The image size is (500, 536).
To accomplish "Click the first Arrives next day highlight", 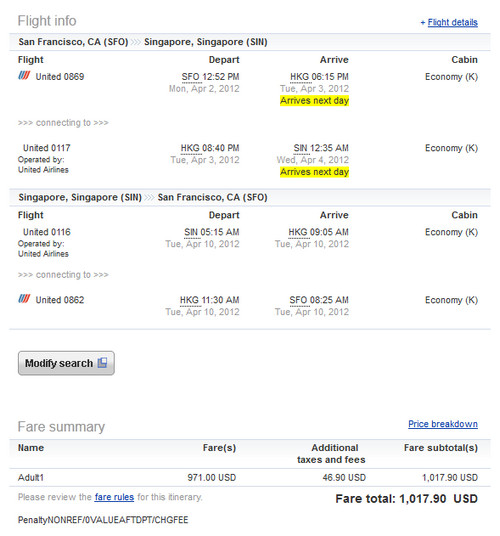I will tap(314, 101).
